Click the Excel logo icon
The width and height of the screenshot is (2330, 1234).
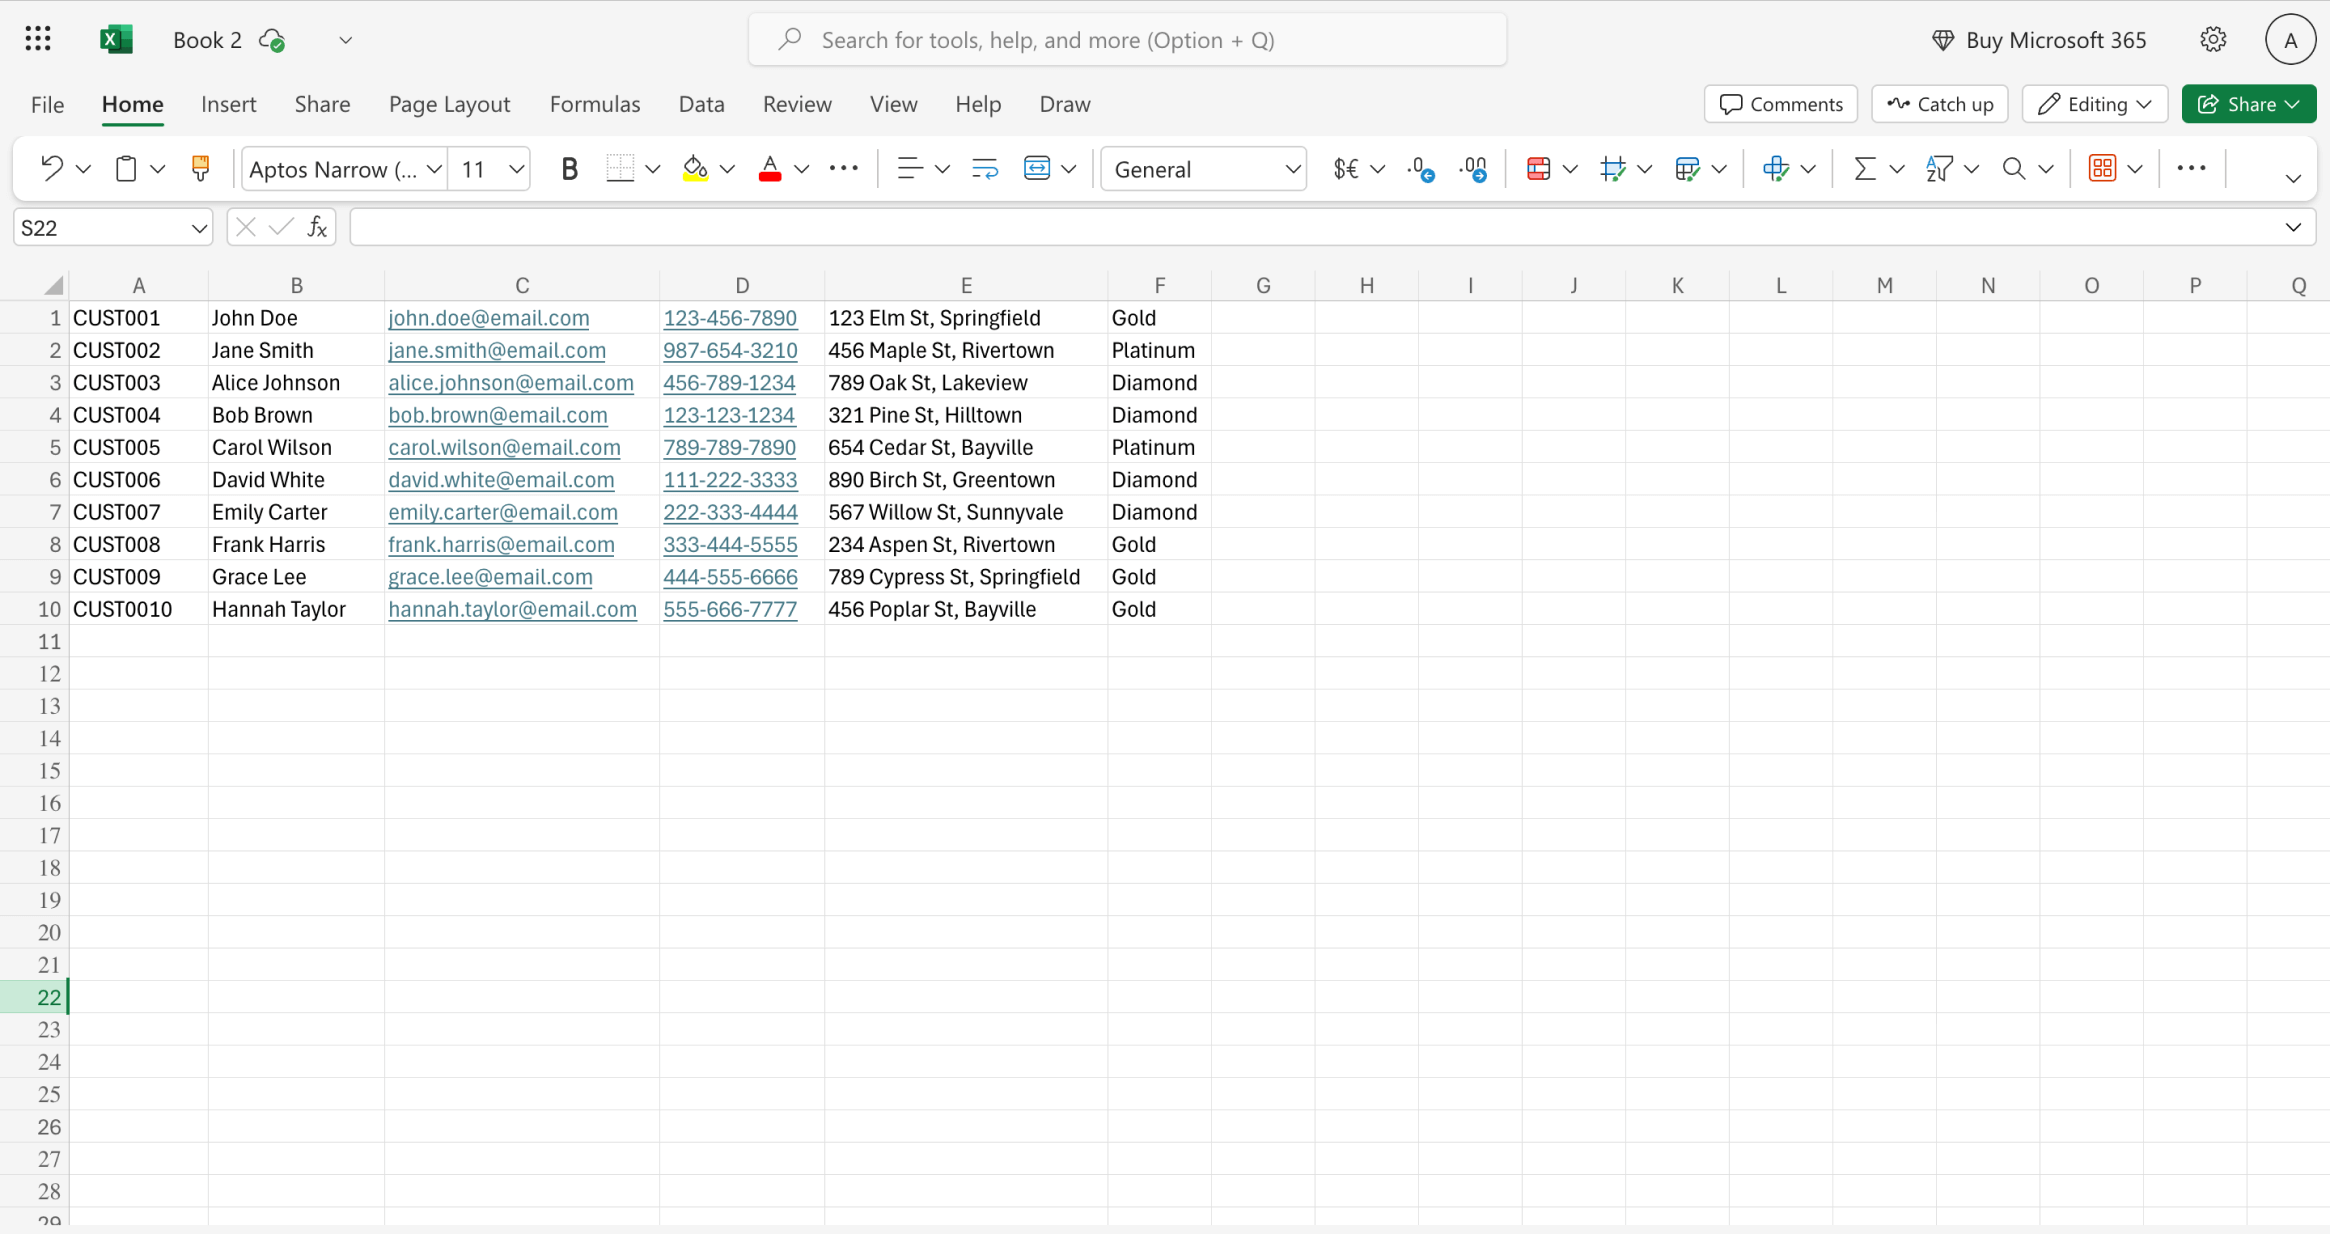tap(116, 40)
